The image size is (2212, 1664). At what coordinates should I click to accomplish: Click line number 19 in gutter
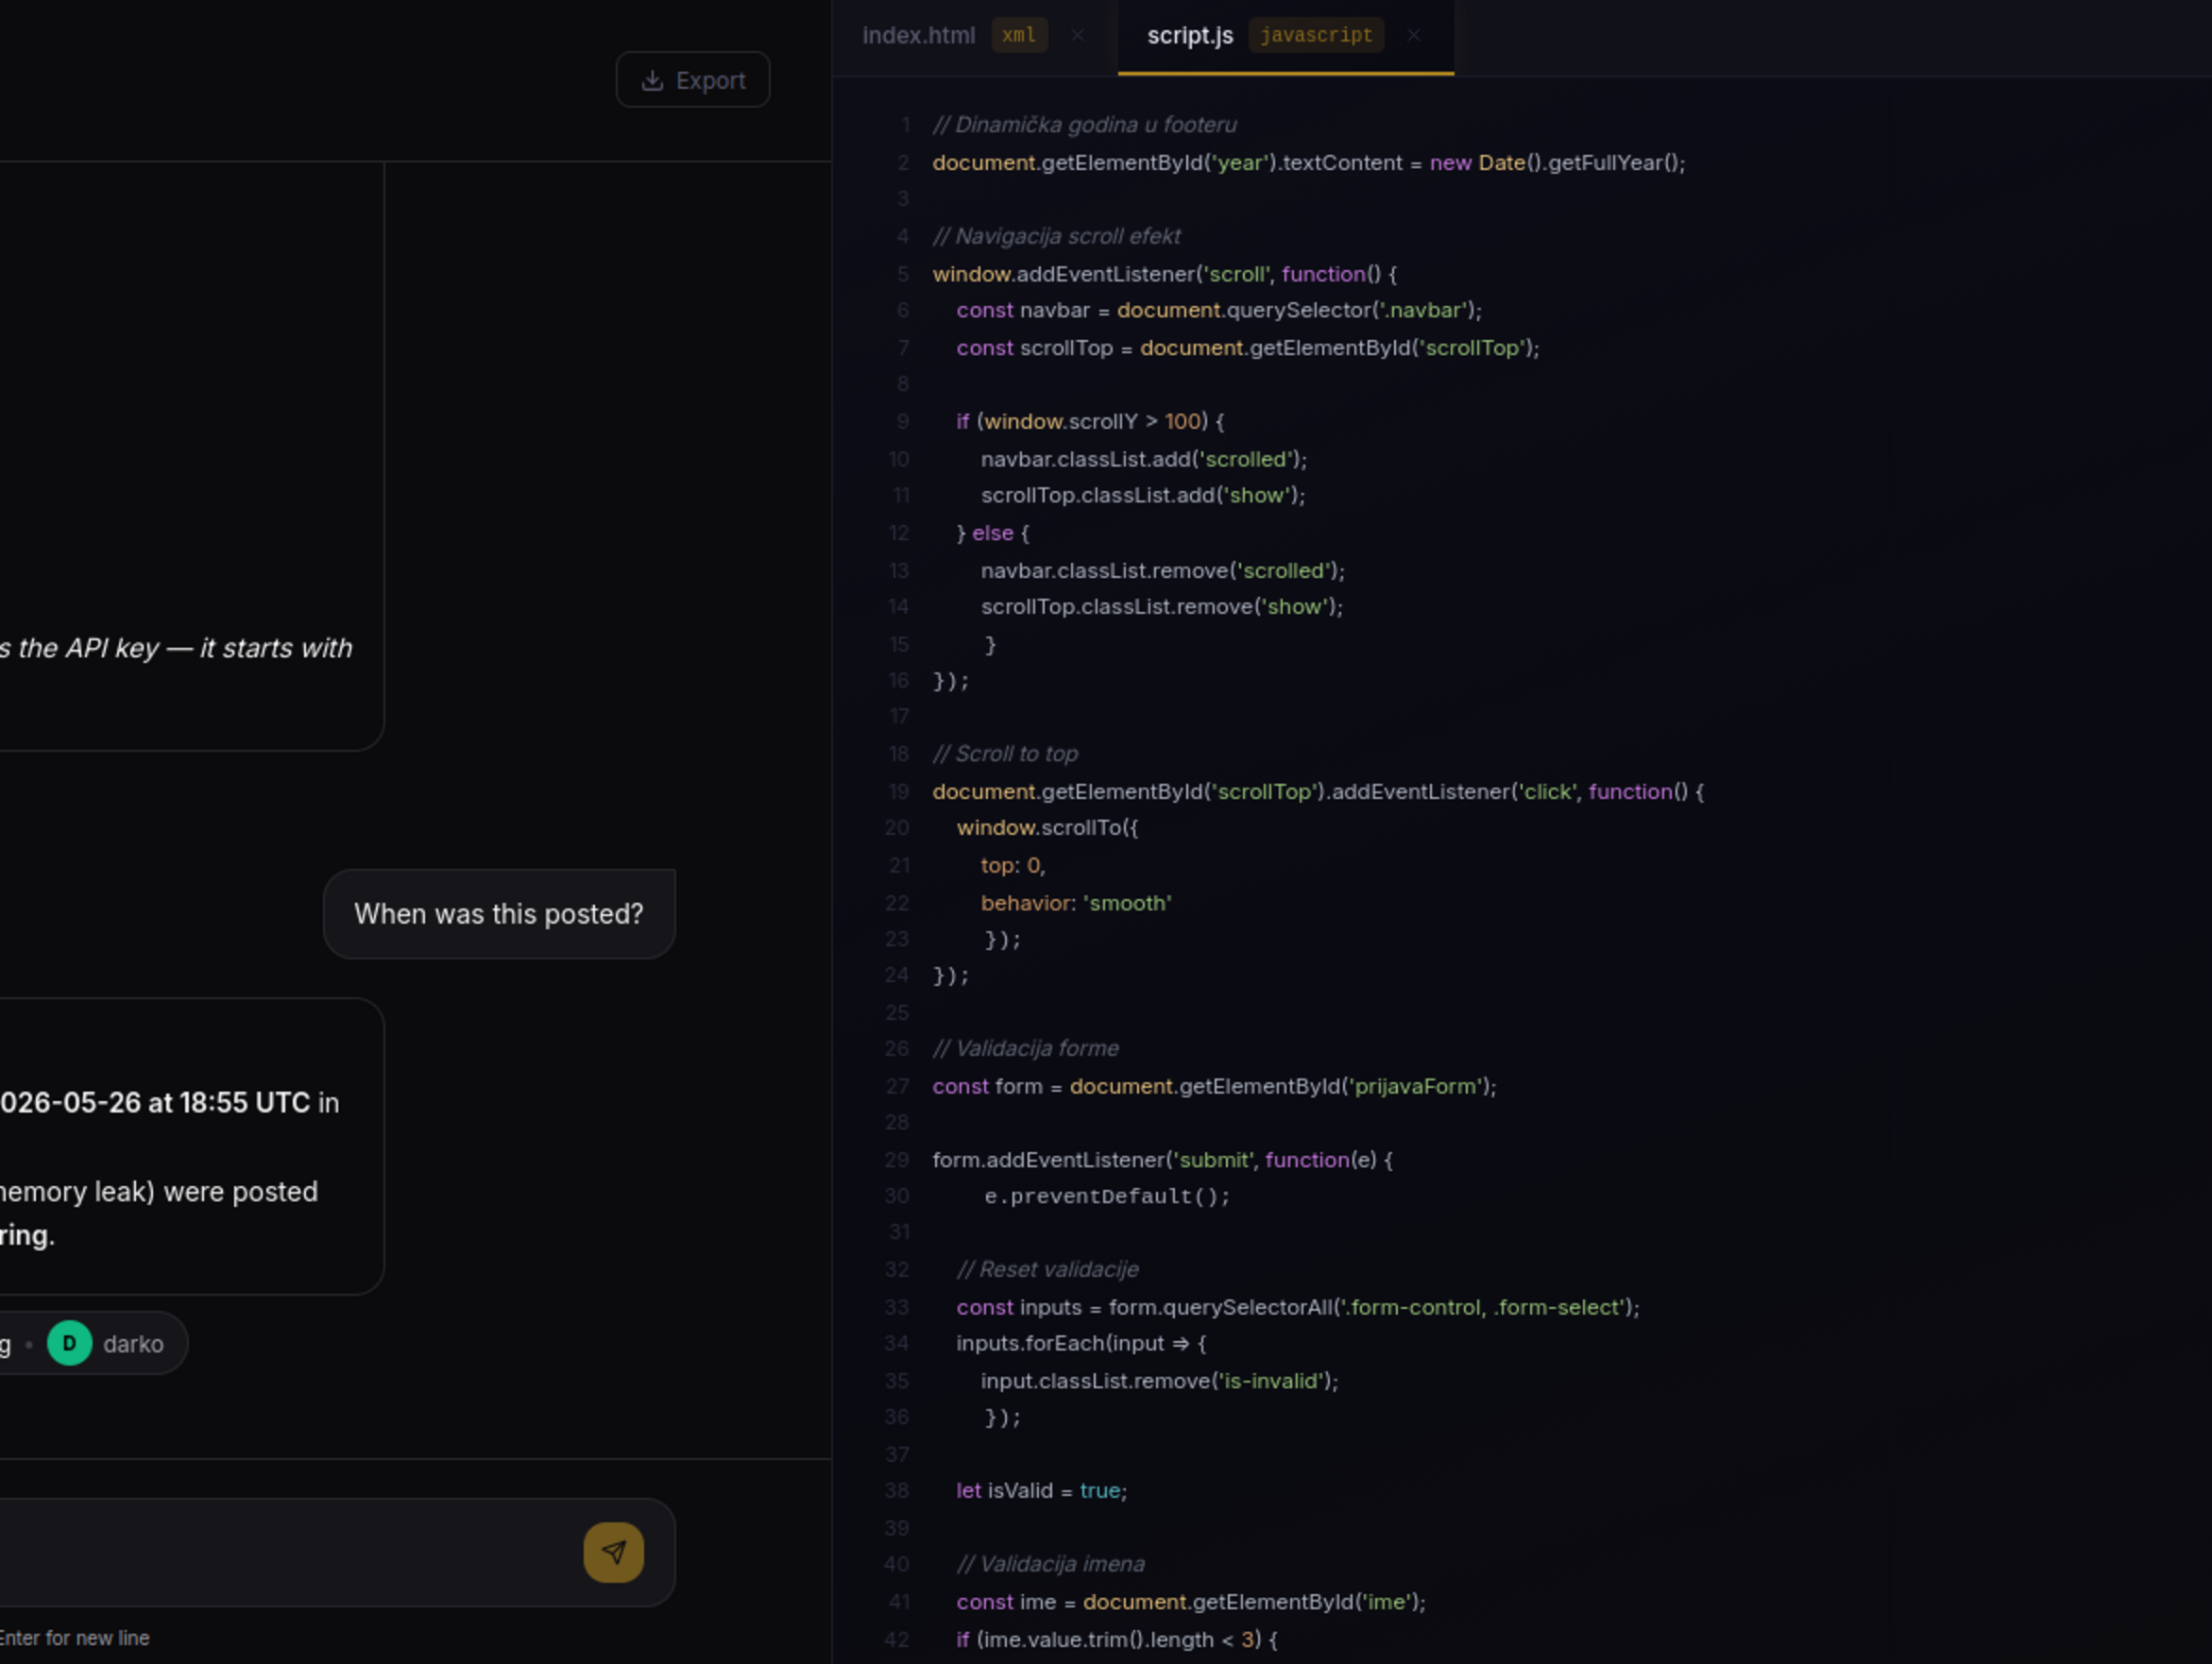[x=898, y=792]
